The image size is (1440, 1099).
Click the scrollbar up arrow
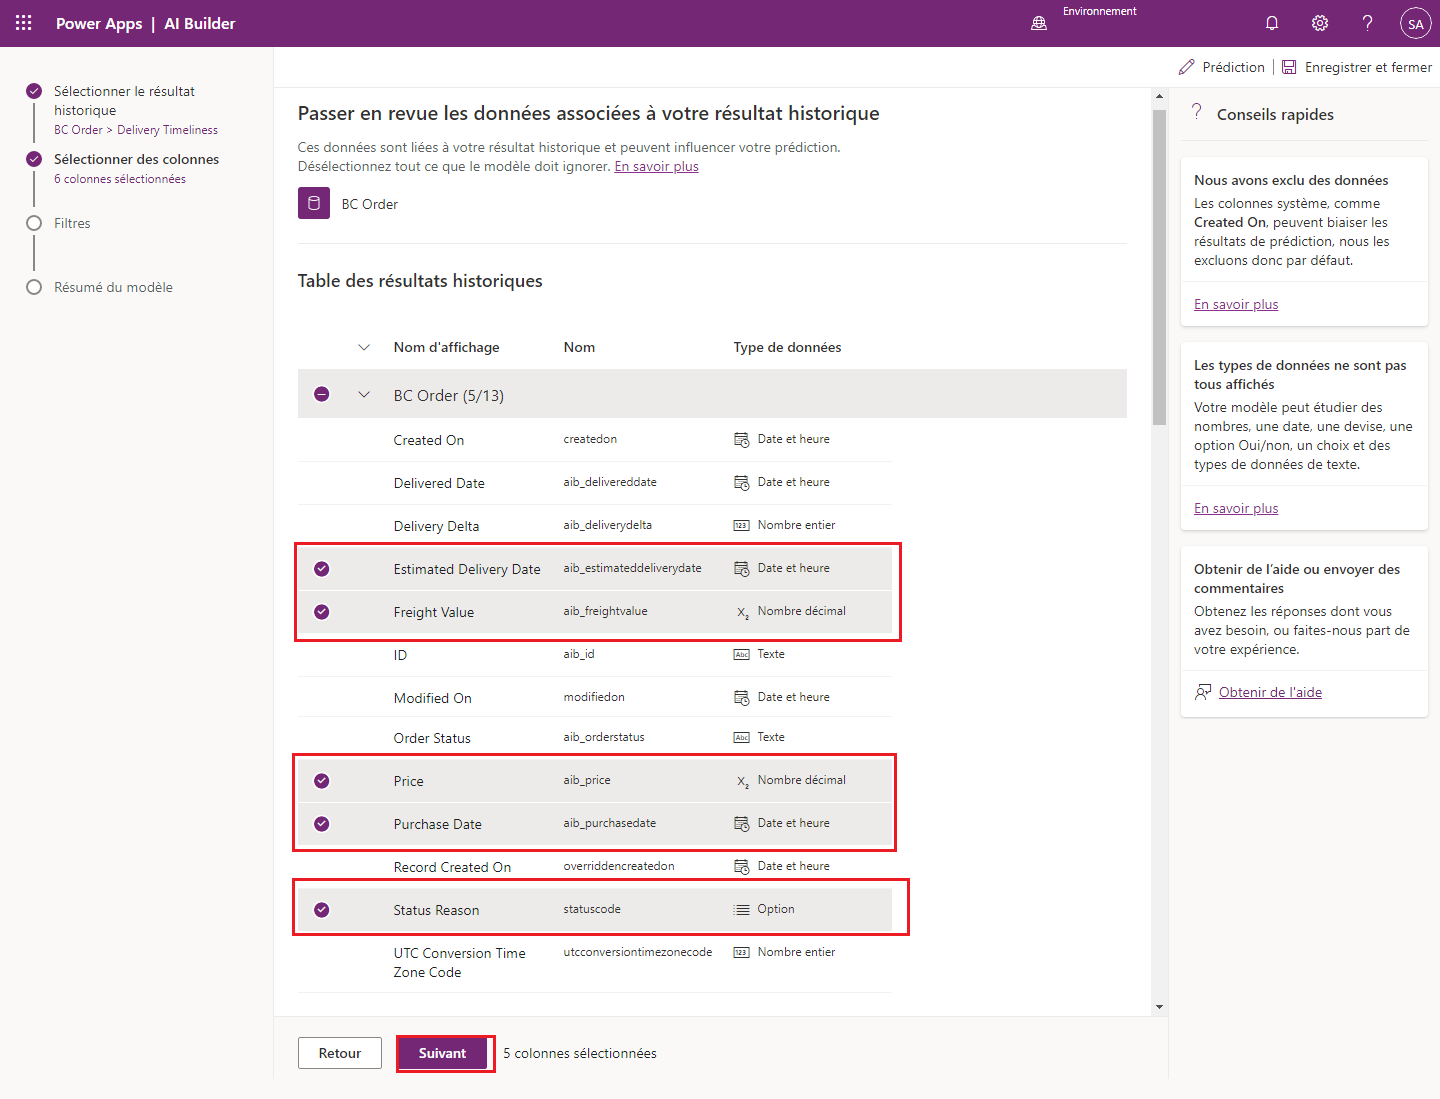coord(1160,97)
